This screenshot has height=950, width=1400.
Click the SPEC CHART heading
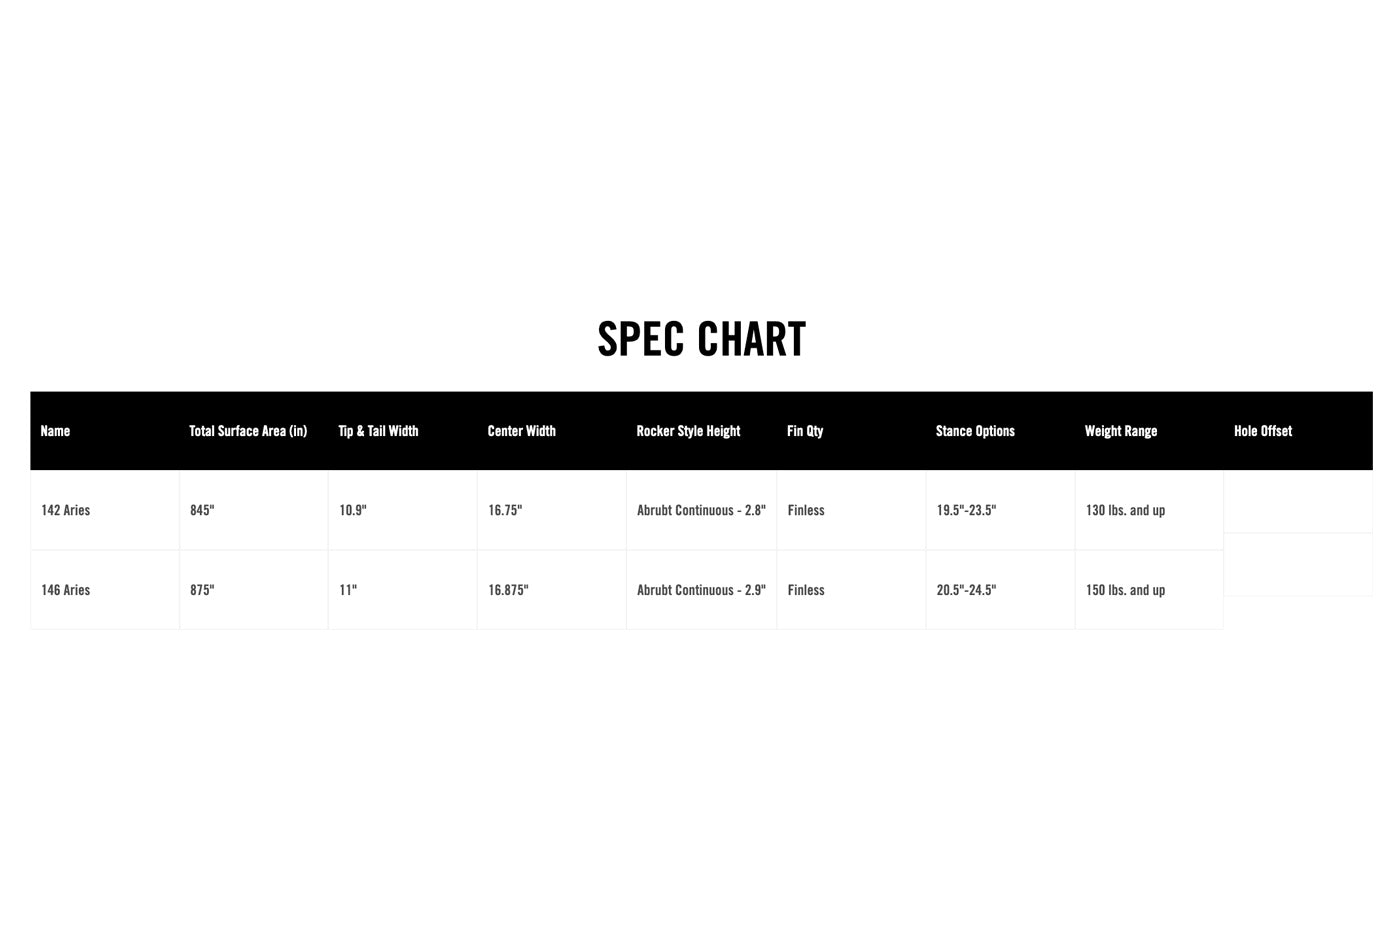[x=701, y=339]
